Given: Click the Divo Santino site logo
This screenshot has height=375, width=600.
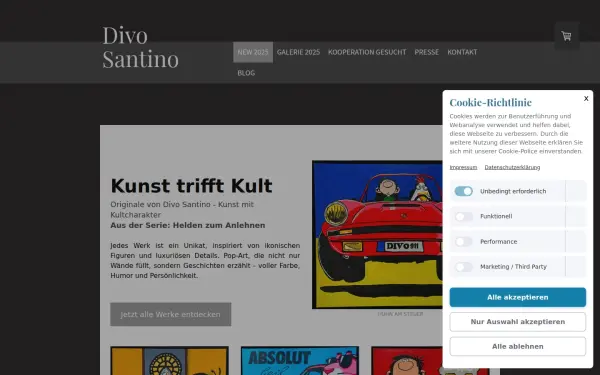Looking at the screenshot, I should (140, 47).
